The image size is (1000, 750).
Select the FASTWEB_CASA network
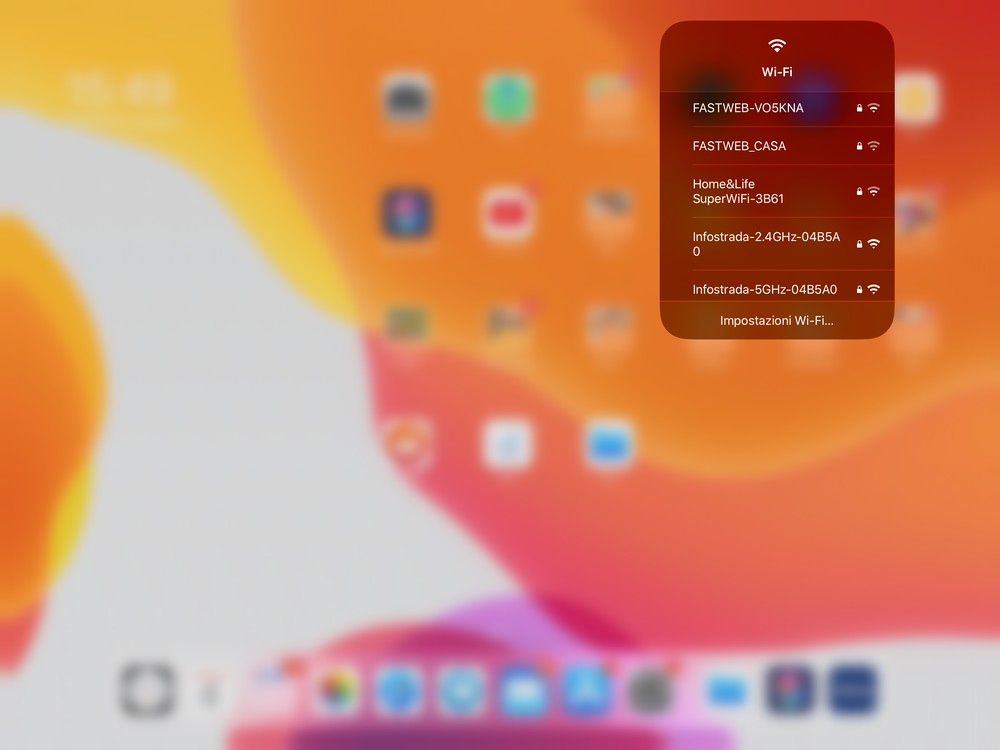(777, 146)
